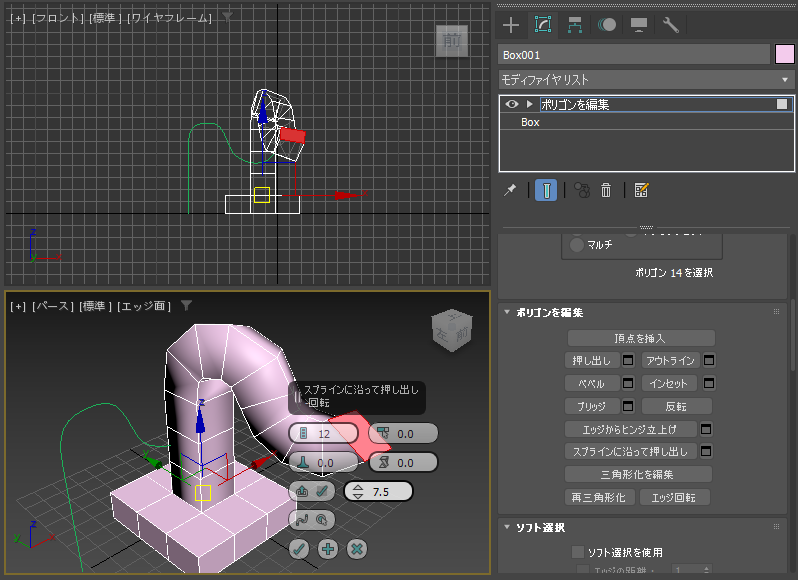This screenshot has width=798, height=580.
Task: Click the ポリゴン 14 を選択 status text
Action: 674,273
